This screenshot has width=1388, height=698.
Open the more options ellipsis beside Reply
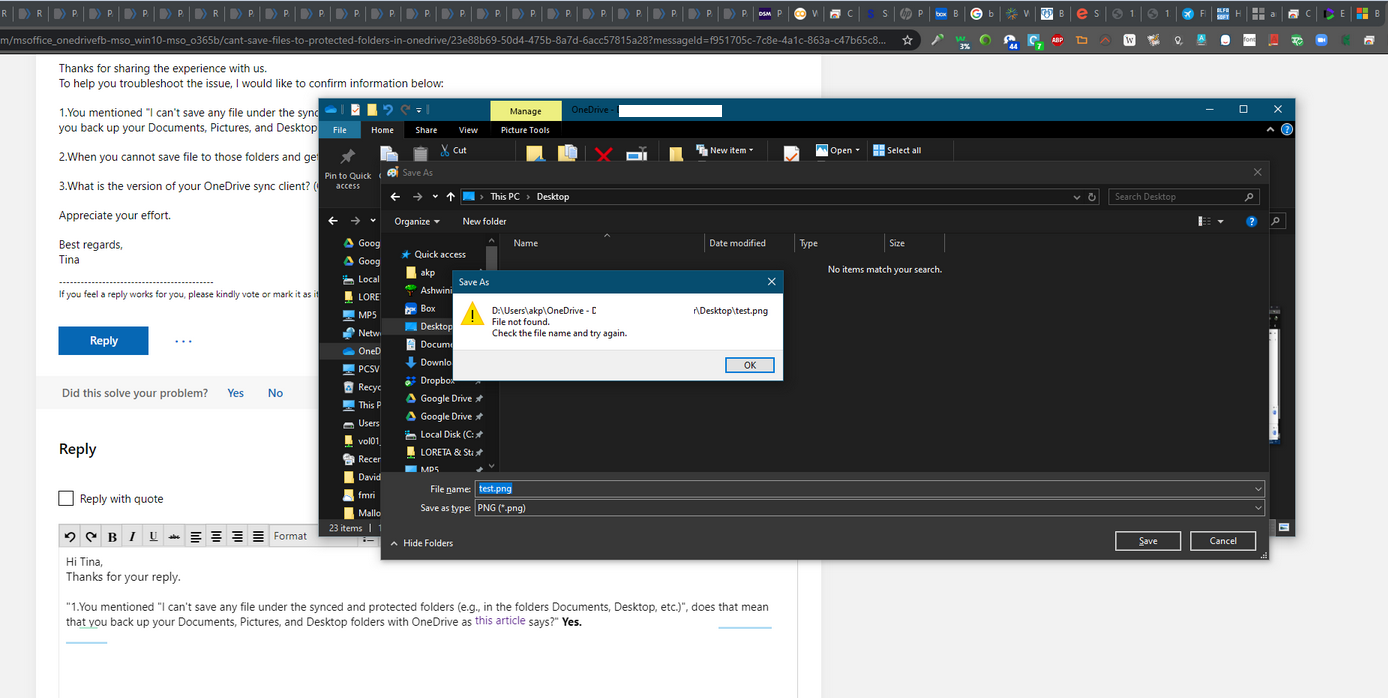click(x=183, y=341)
